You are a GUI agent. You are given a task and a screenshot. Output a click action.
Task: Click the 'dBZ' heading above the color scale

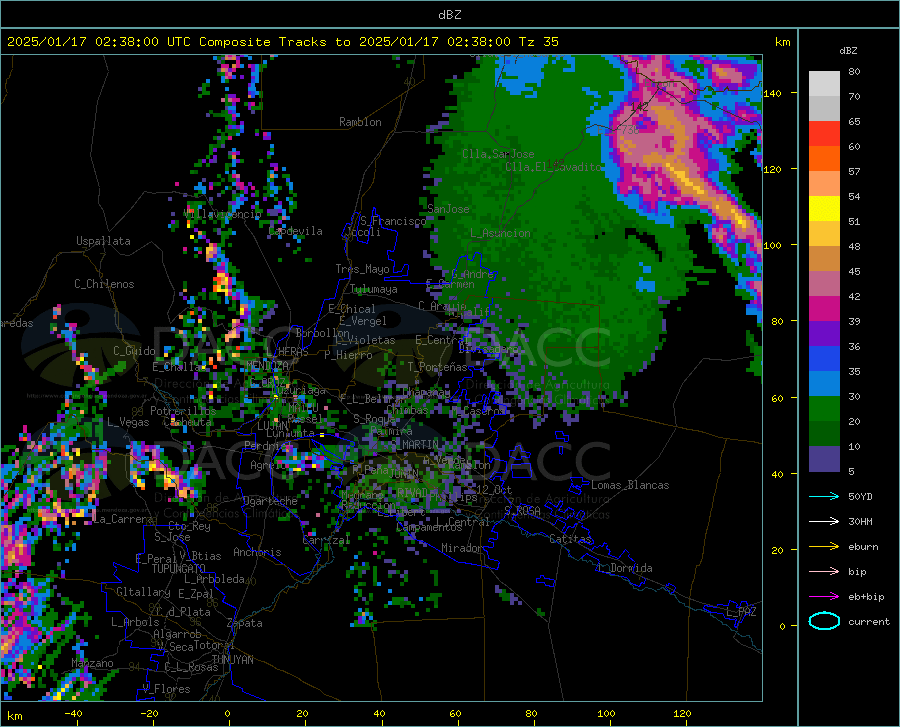tap(848, 50)
